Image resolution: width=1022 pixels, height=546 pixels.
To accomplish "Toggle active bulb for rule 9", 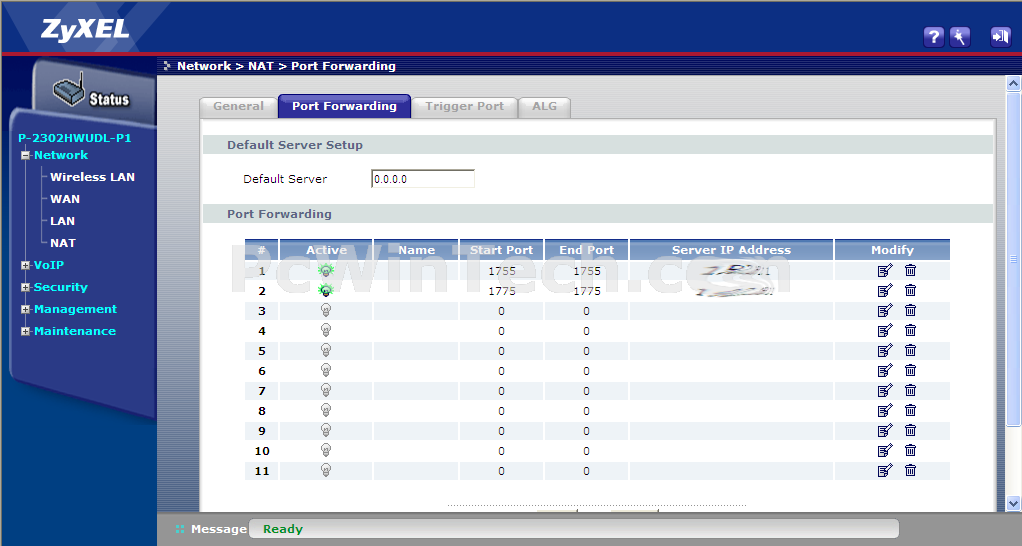I will click(326, 430).
